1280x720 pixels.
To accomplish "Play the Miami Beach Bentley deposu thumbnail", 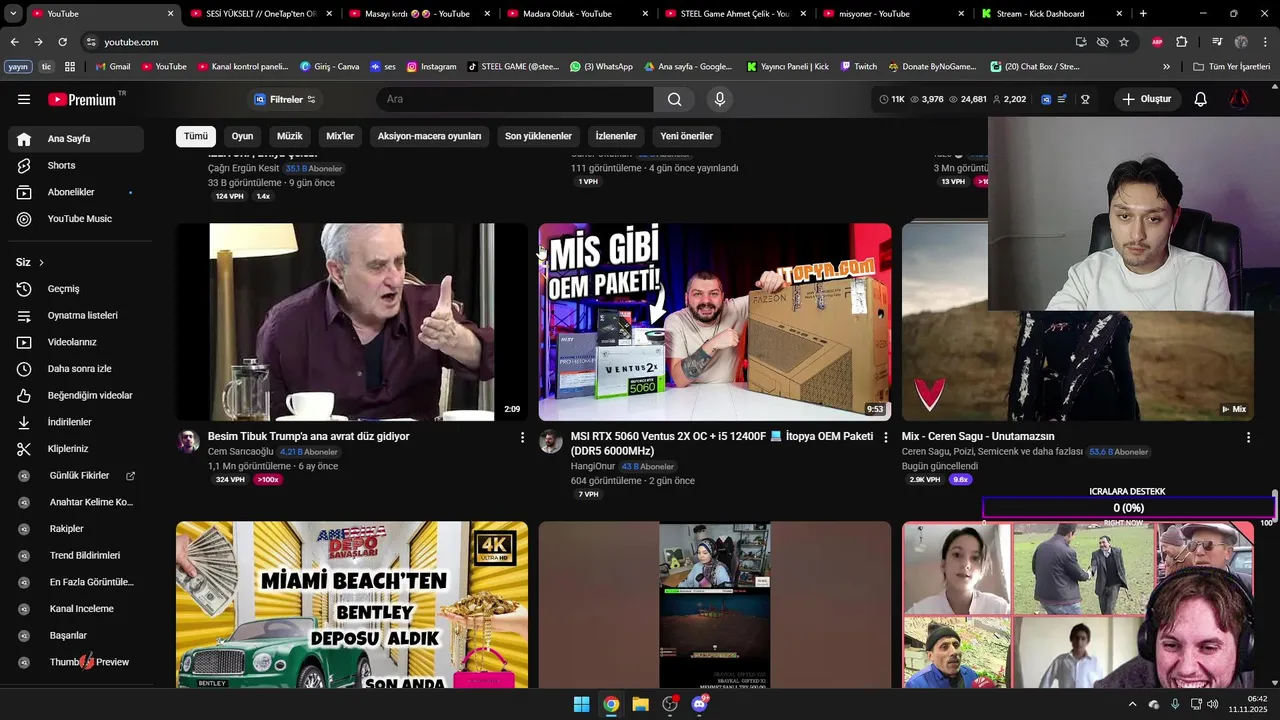I will pos(352,604).
